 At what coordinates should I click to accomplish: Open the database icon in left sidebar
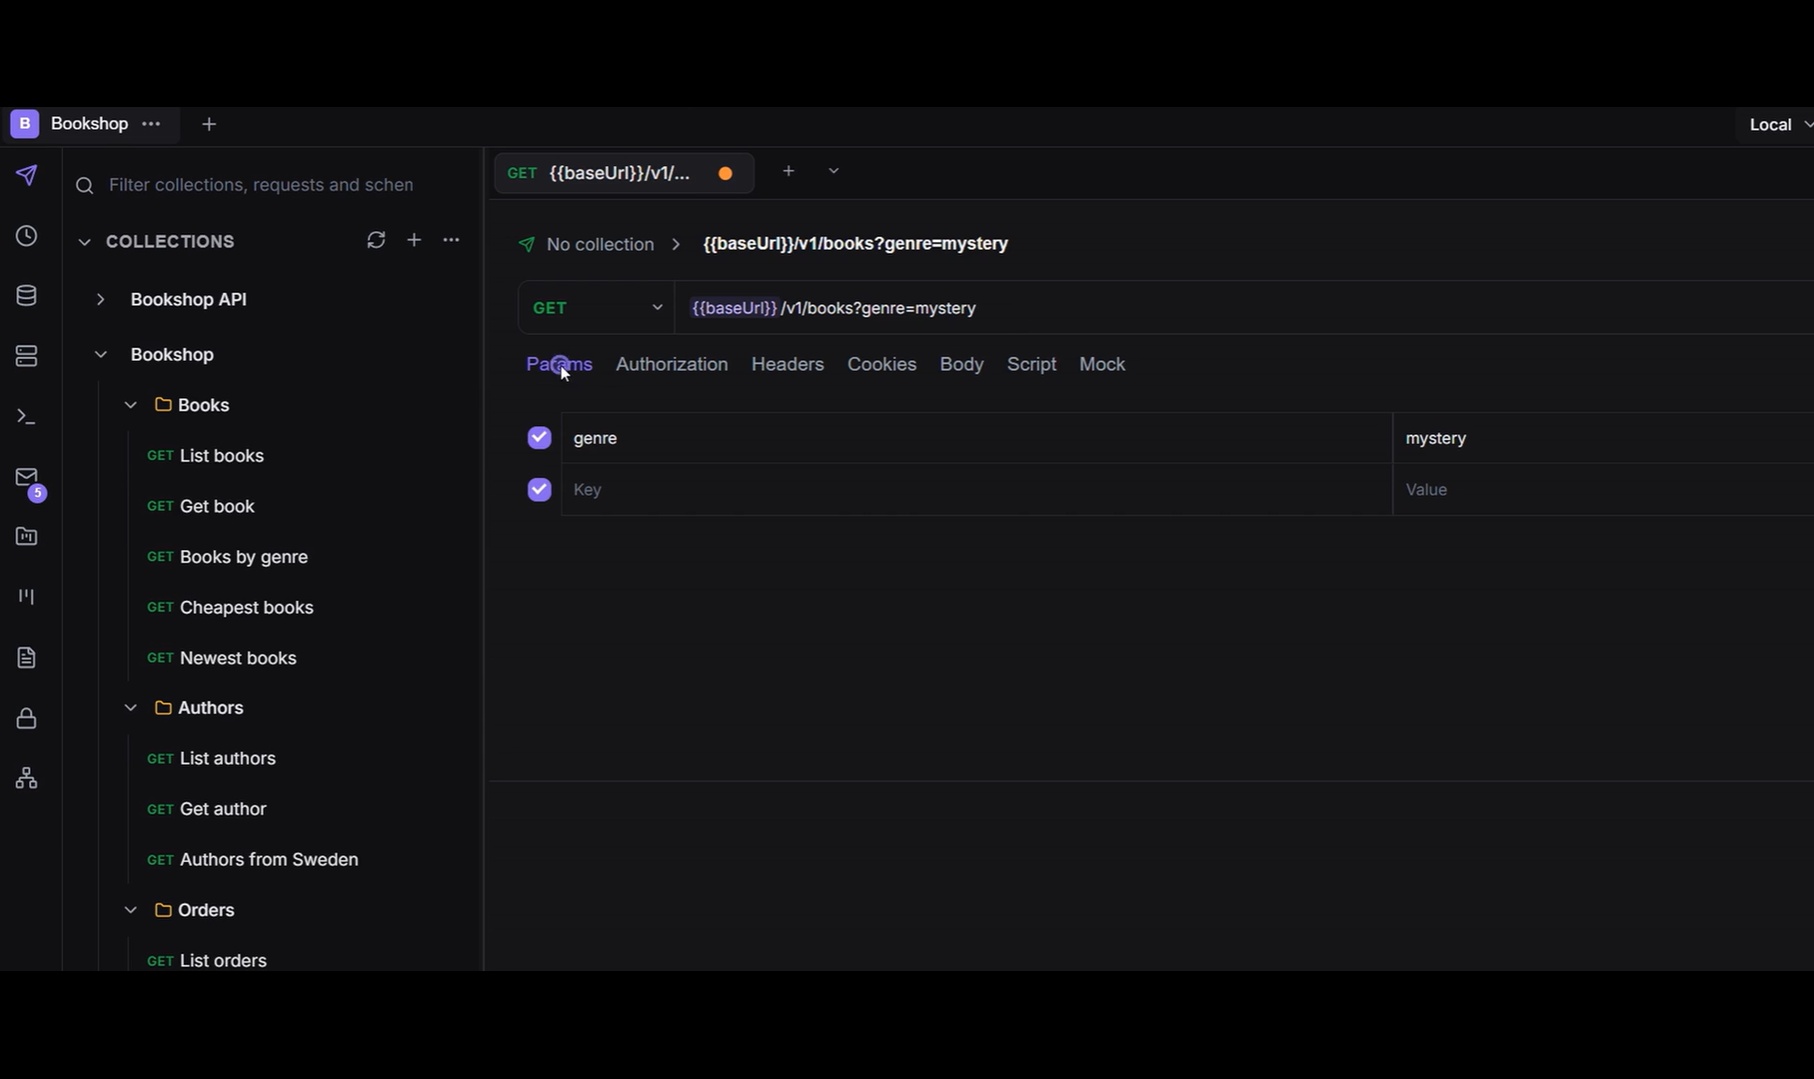pyautogui.click(x=27, y=296)
